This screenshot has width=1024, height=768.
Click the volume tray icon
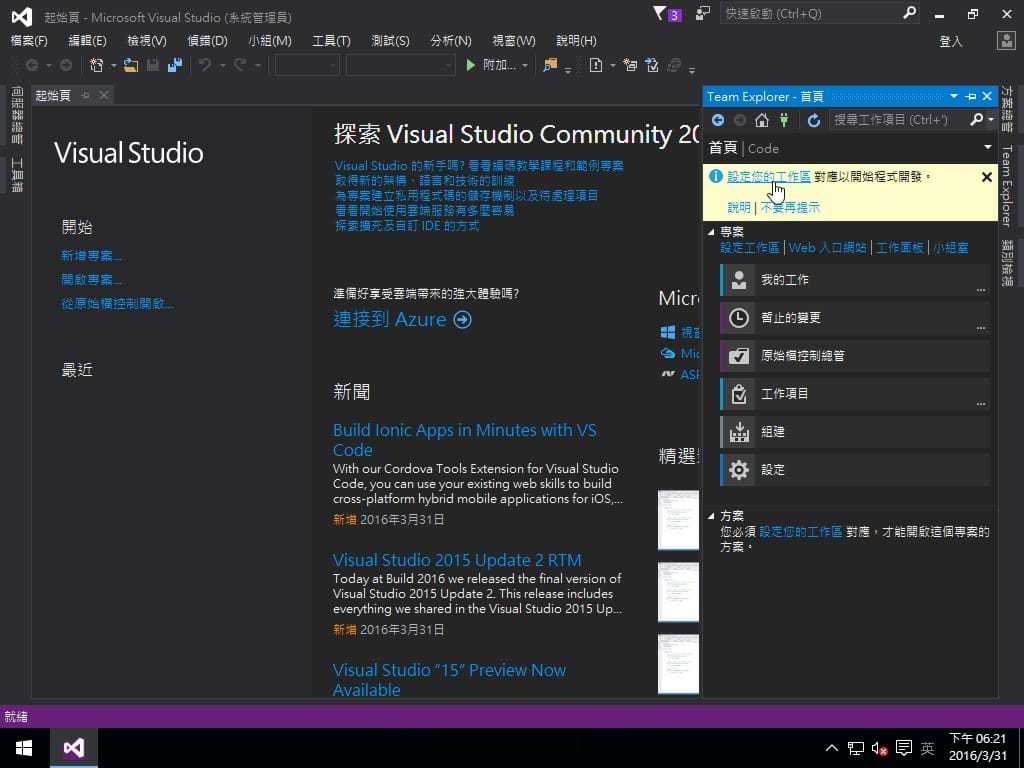(x=879, y=748)
